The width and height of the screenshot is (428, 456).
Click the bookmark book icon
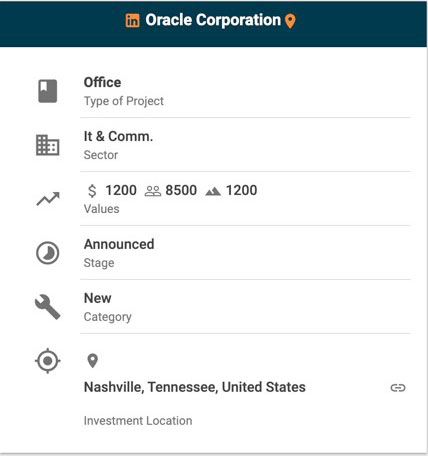click(48, 91)
